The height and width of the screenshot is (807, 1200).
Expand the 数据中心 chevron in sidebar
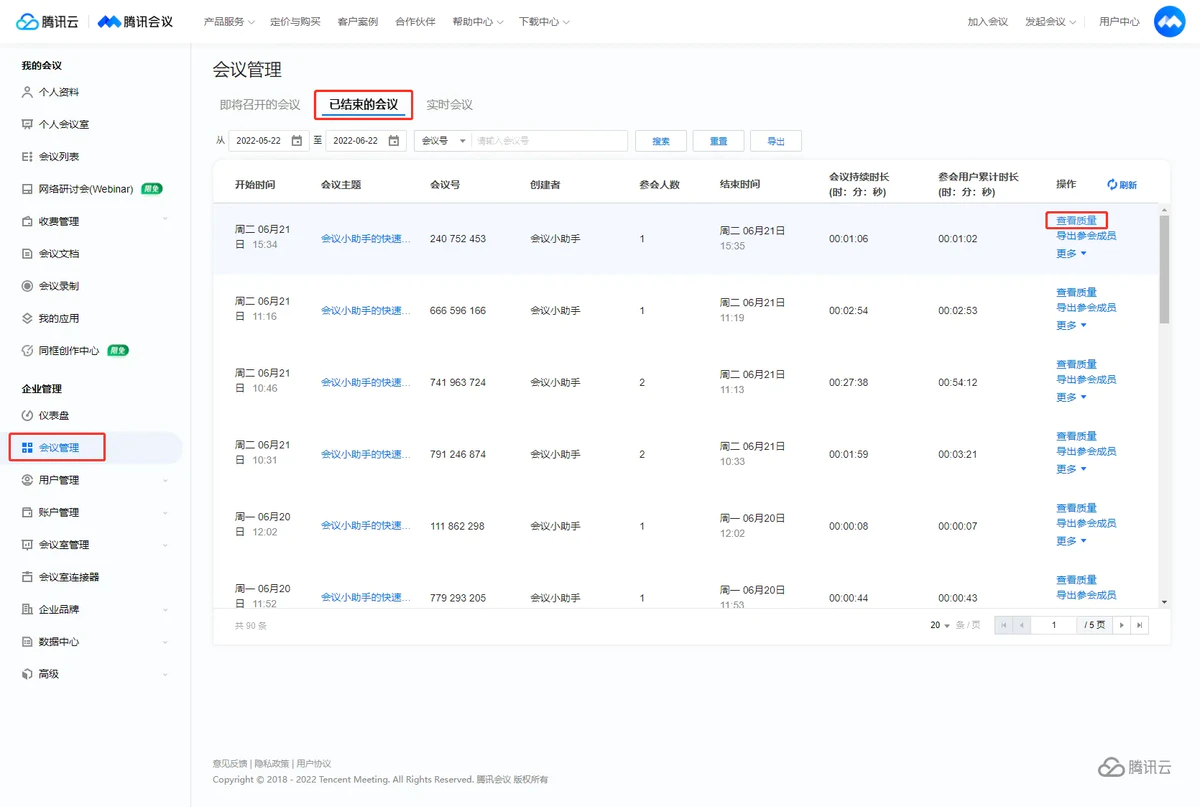(165, 642)
